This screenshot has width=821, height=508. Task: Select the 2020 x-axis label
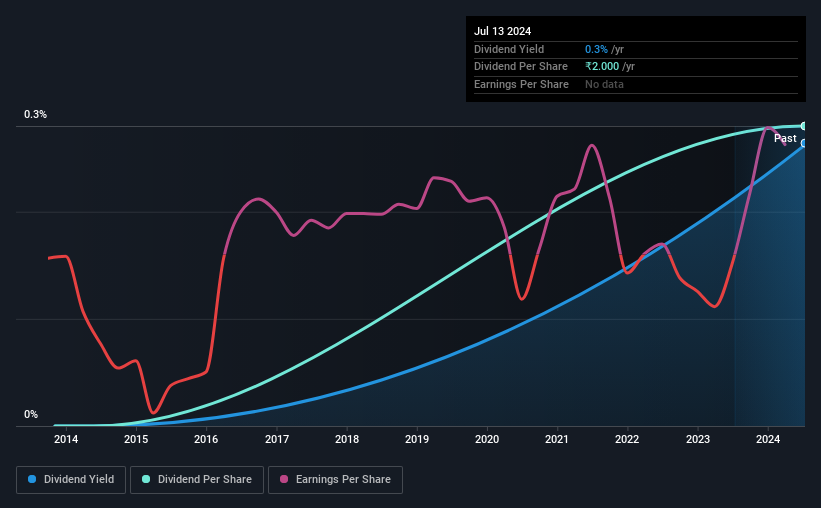[x=487, y=439]
